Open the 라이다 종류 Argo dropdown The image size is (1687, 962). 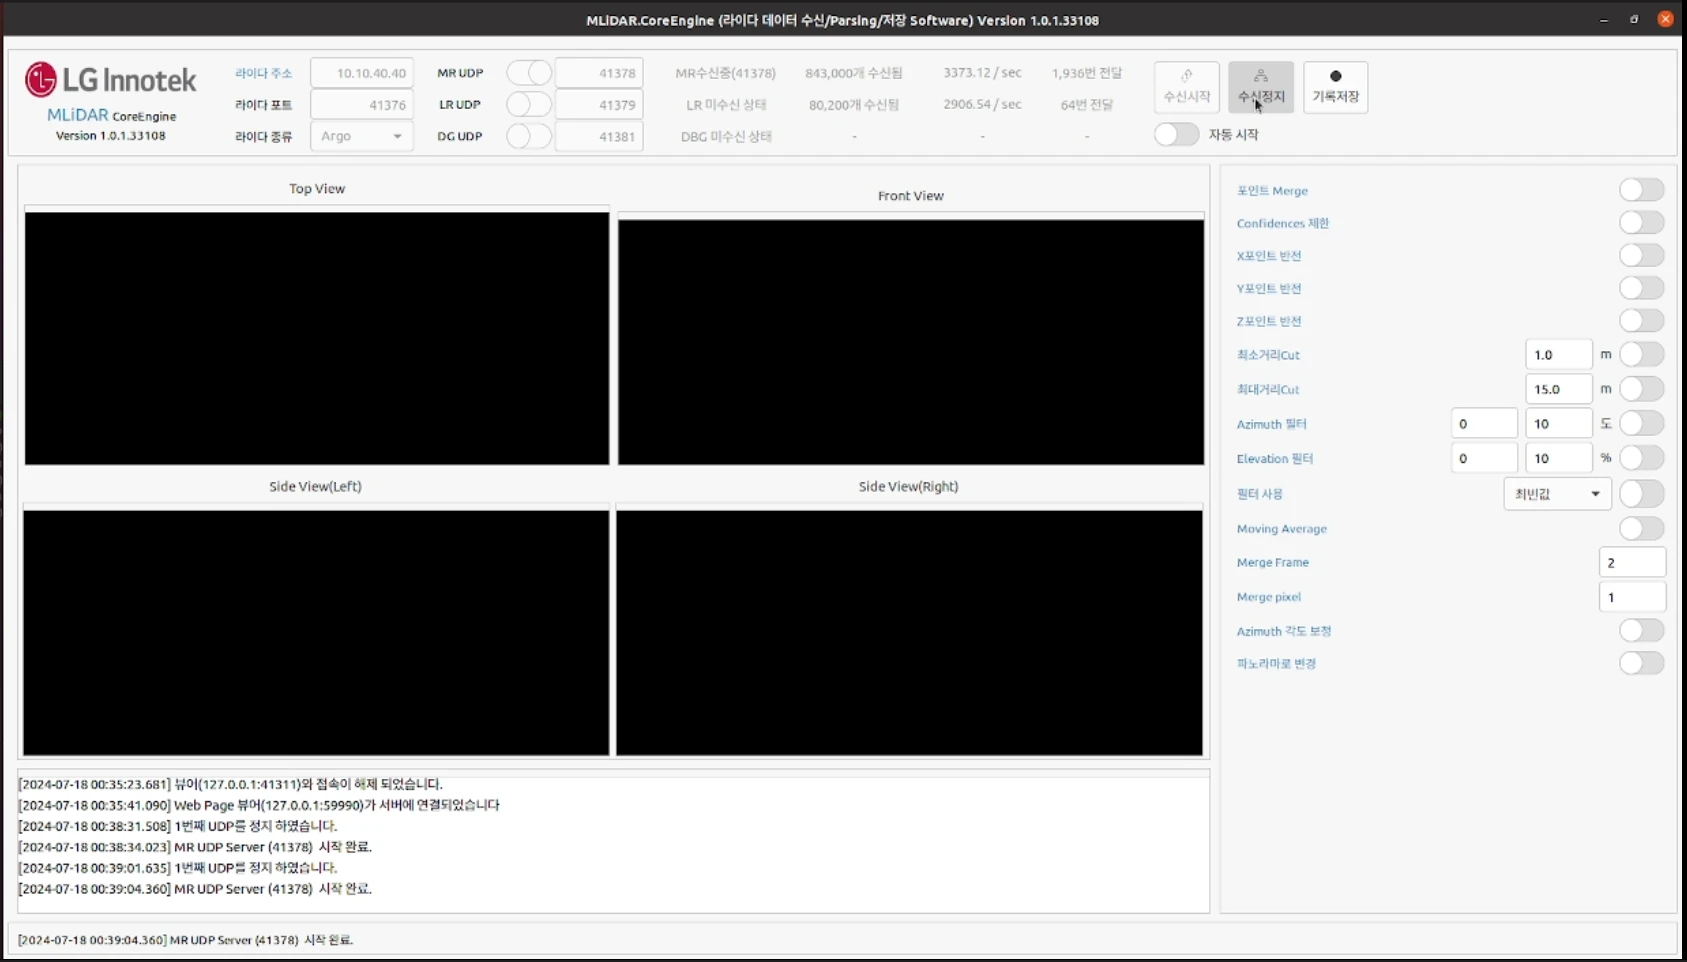(362, 136)
